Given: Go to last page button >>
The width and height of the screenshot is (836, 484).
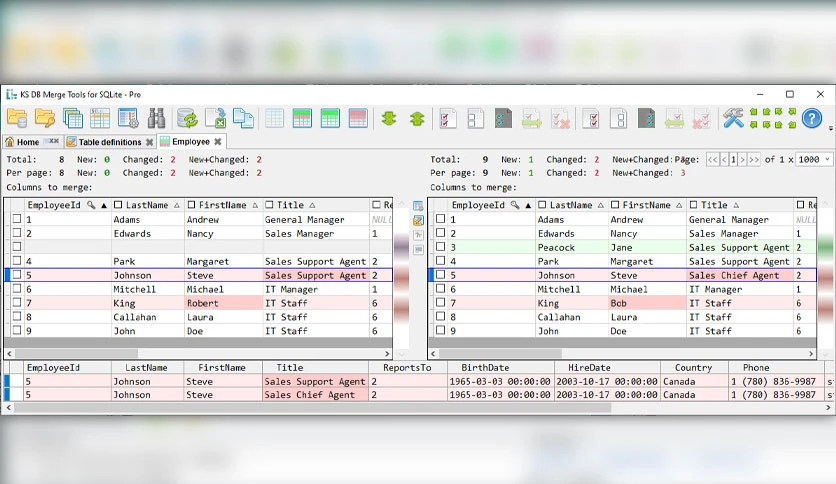Looking at the screenshot, I should click(753, 159).
